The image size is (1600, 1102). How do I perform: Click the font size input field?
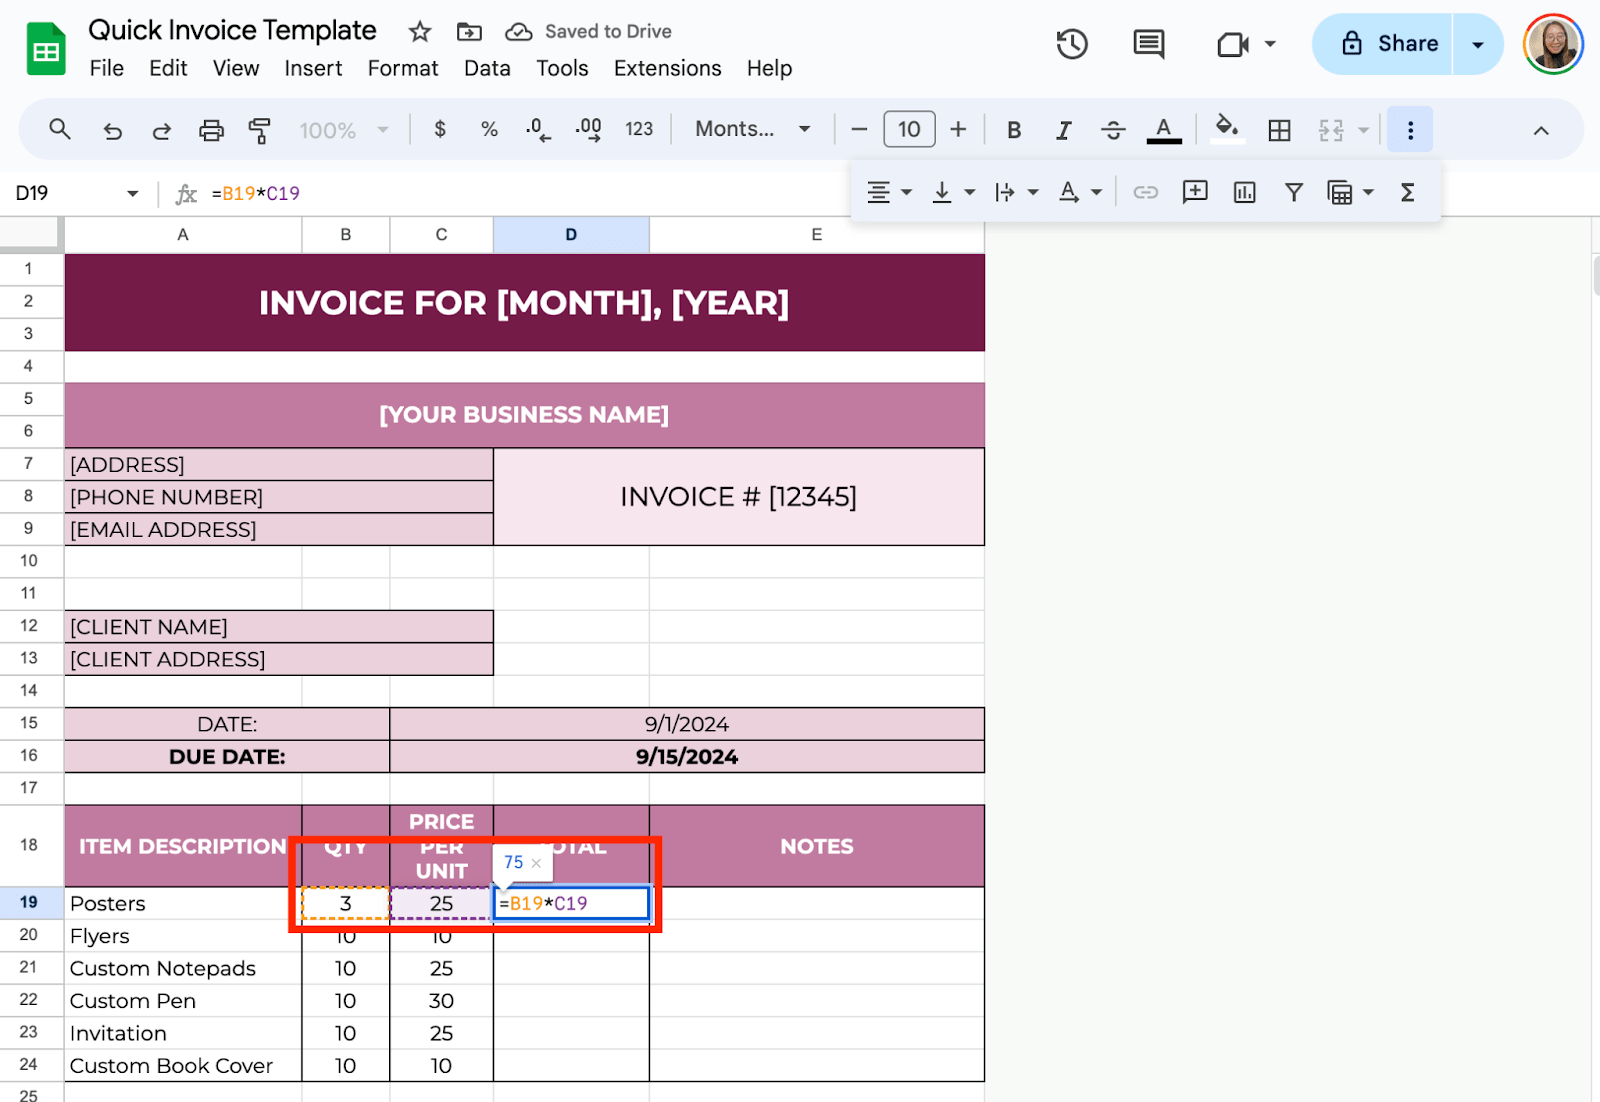[909, 129]
